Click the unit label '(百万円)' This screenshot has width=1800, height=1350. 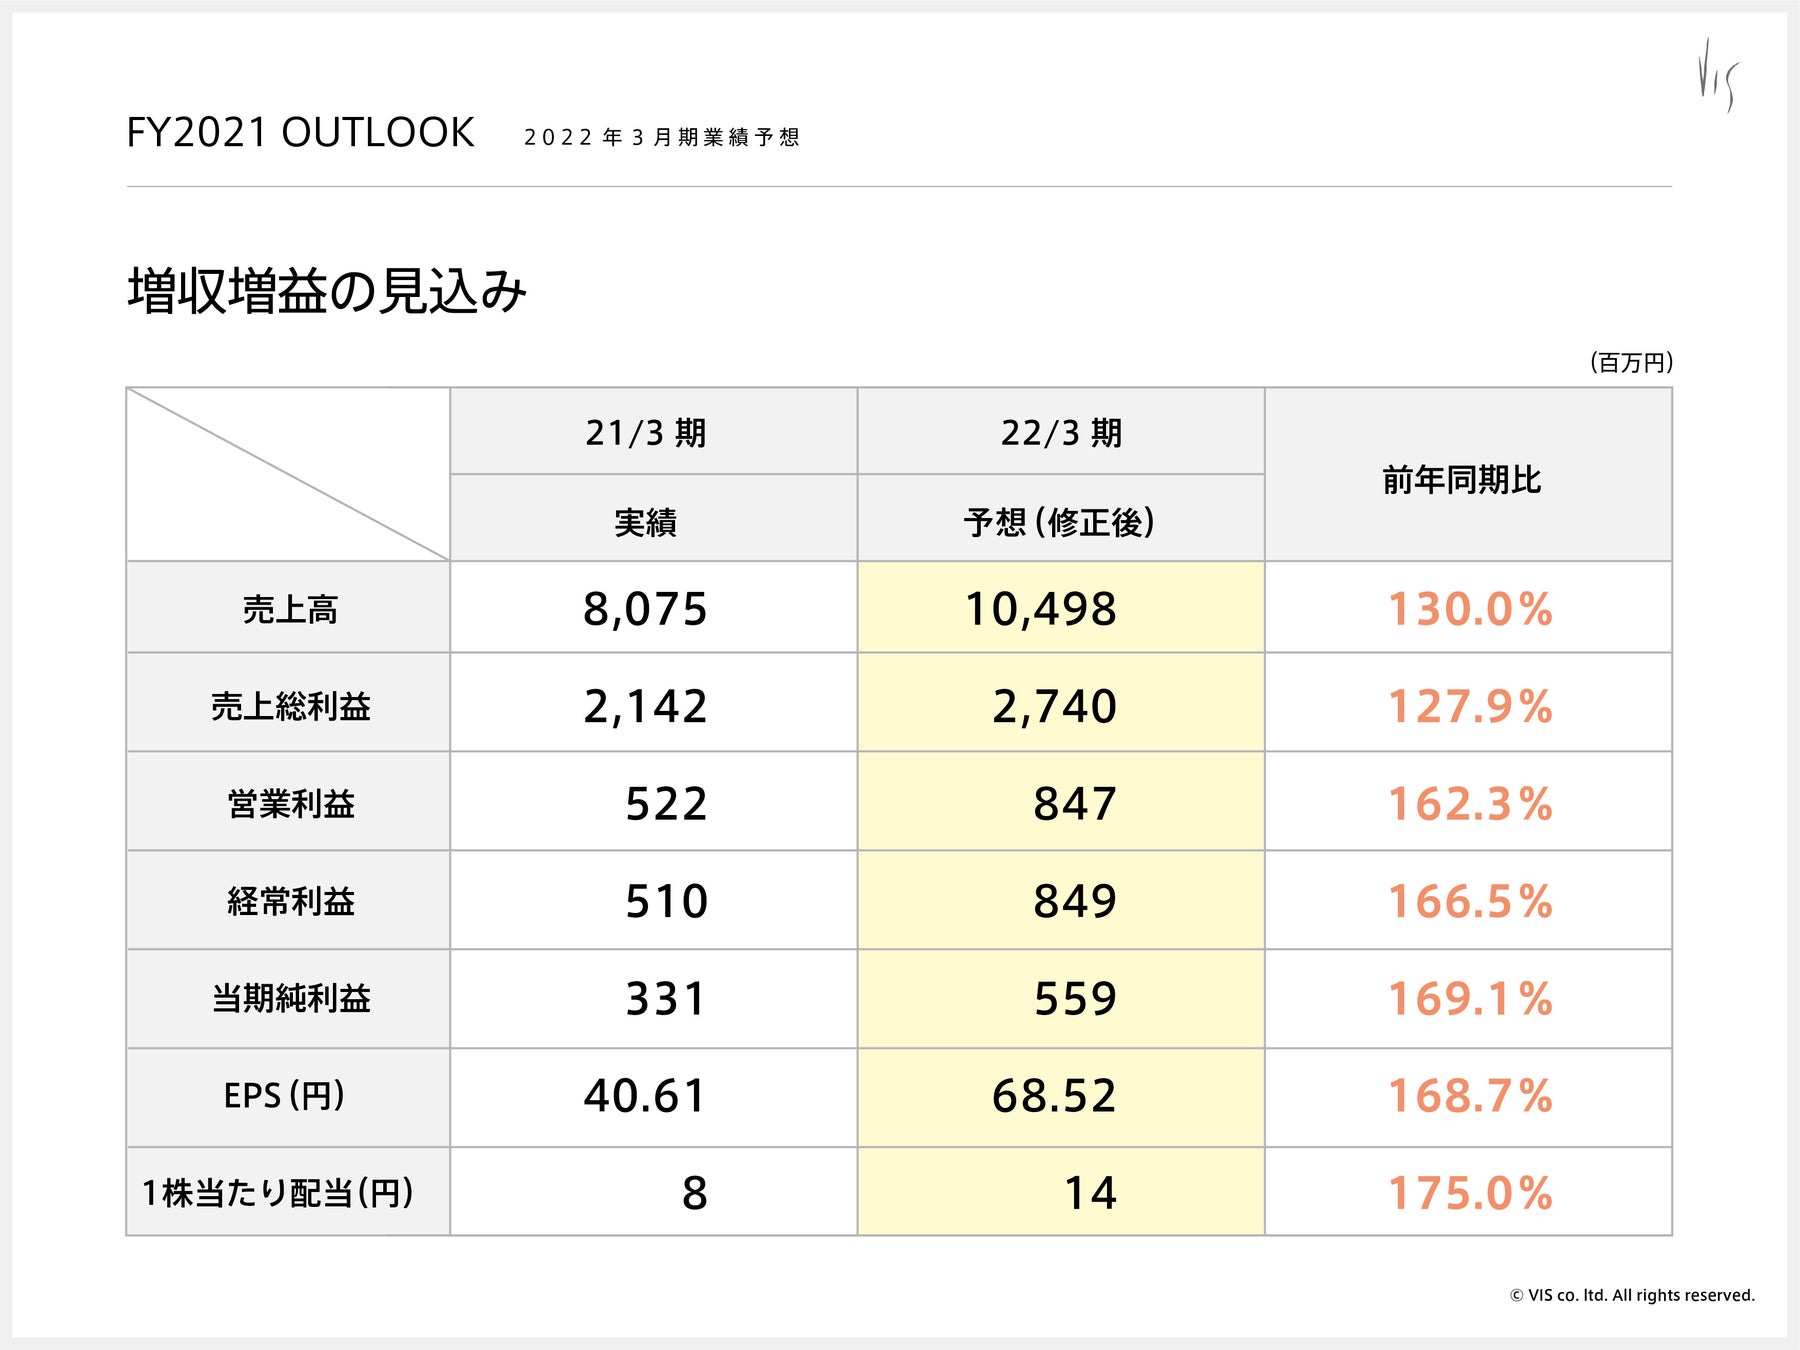coord(1631,362)
